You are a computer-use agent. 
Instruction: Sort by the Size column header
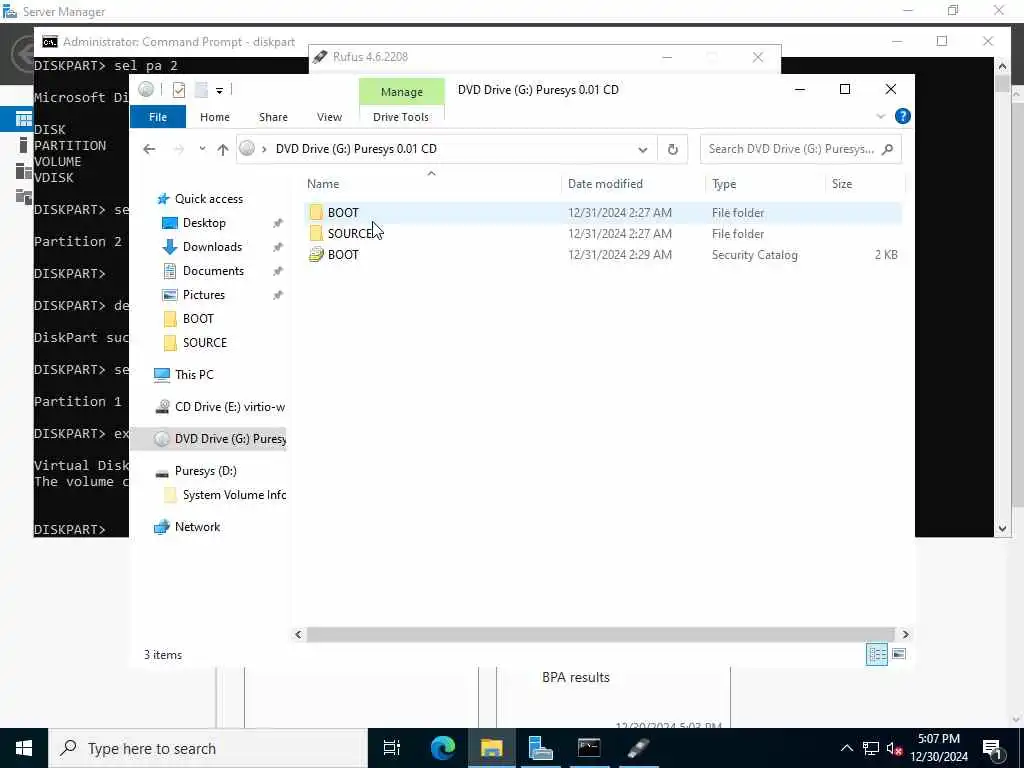(x=842, y=184)
